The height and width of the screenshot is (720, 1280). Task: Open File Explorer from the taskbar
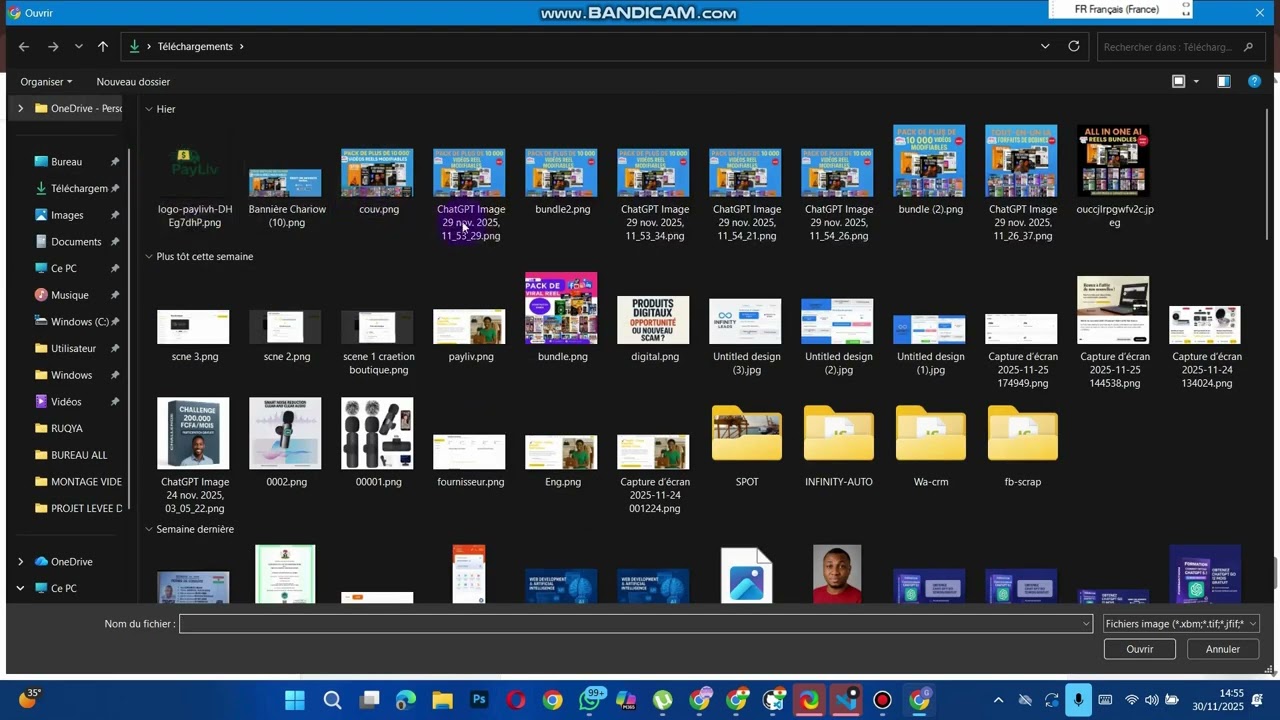(442, 700)
